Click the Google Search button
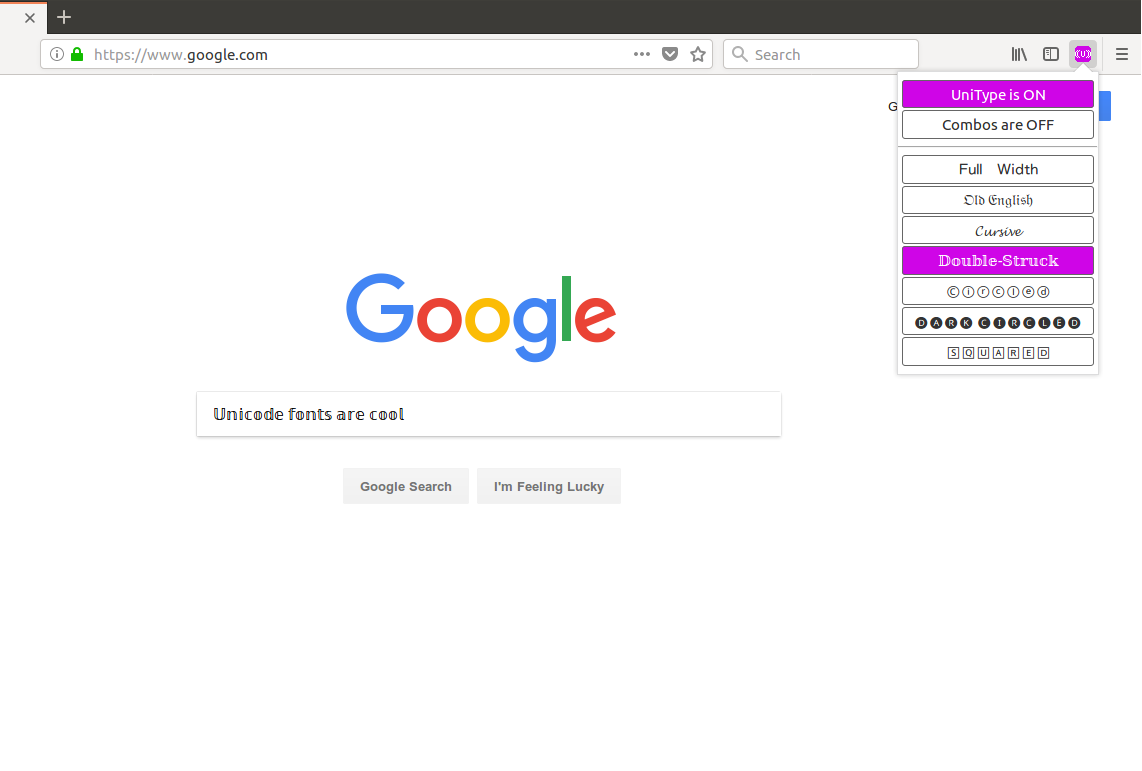Image resolution: width=1142 pixels, height=771 pixels. [x=406, y=486]
